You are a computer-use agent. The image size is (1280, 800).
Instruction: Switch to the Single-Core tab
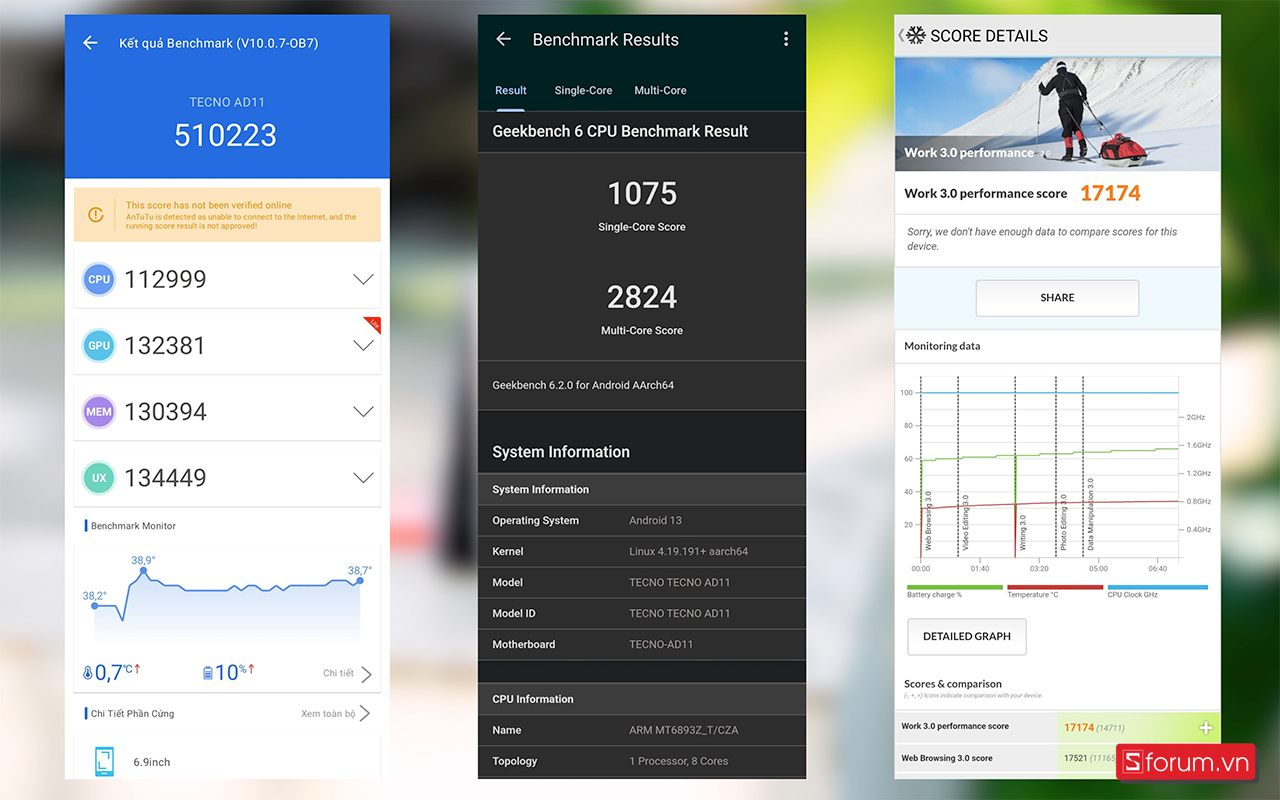(x=583, y=90)
